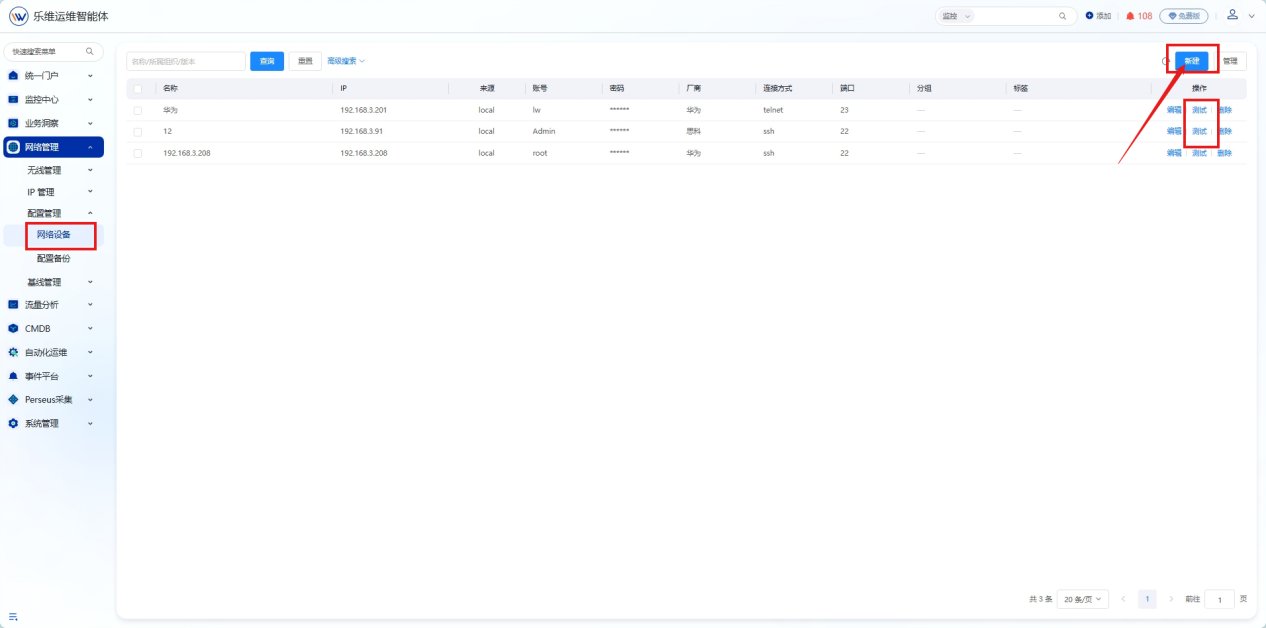Screen dimensions: 1266x628
Task: Focus the 快速搜索菜单 search field
Action: click(53, 51)
